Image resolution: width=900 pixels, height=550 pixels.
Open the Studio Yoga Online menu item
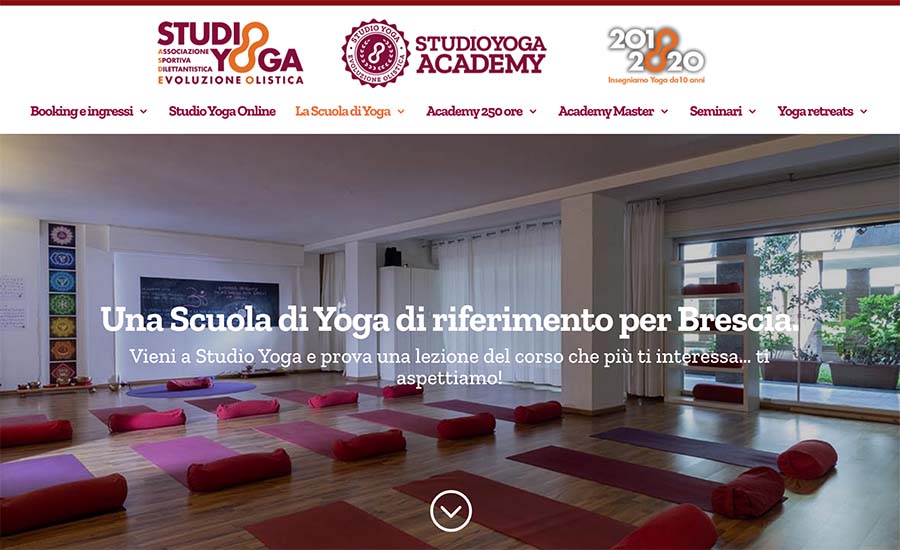click(x=222, y=111)
